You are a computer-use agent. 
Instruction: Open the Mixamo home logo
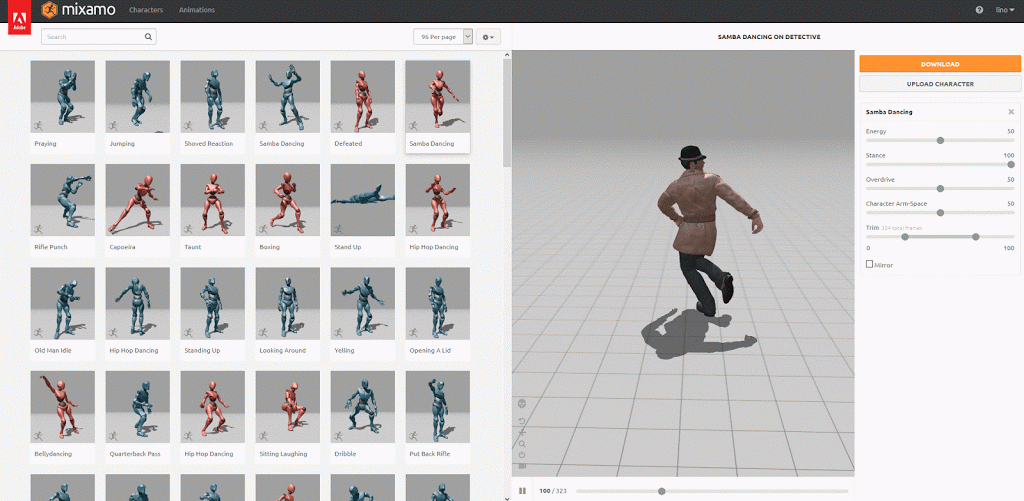pyautogui.click(x=78, y=10)
